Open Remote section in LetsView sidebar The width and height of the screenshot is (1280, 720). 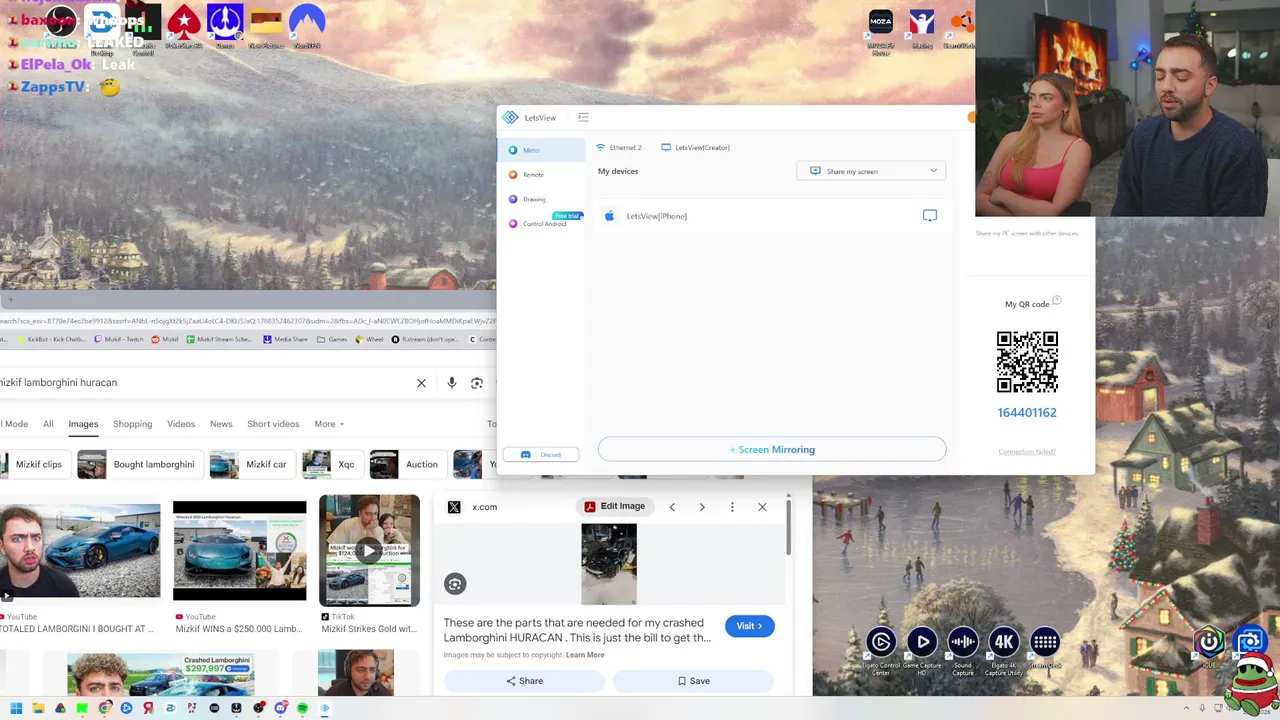pyautogui.click(x=540, y=175)
